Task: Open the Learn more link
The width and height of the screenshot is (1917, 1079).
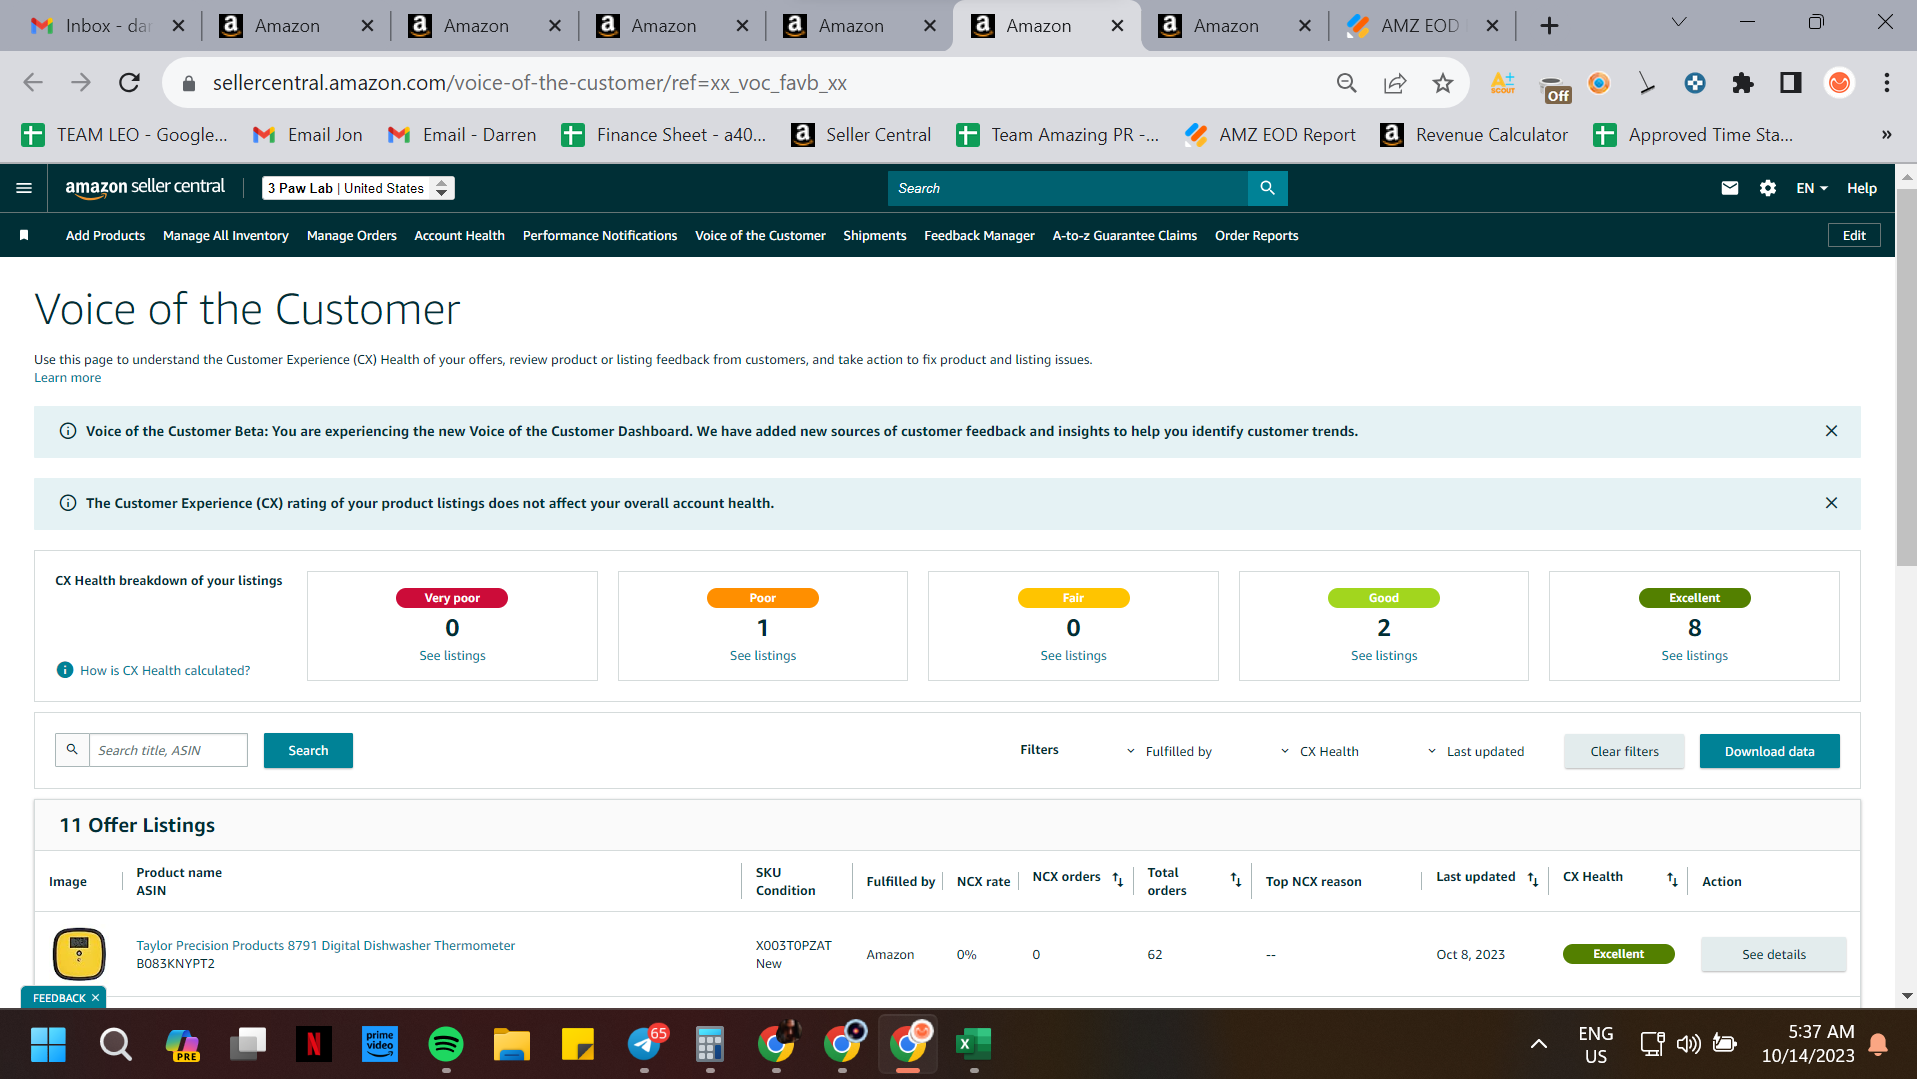Action: [x=67, y=377]
